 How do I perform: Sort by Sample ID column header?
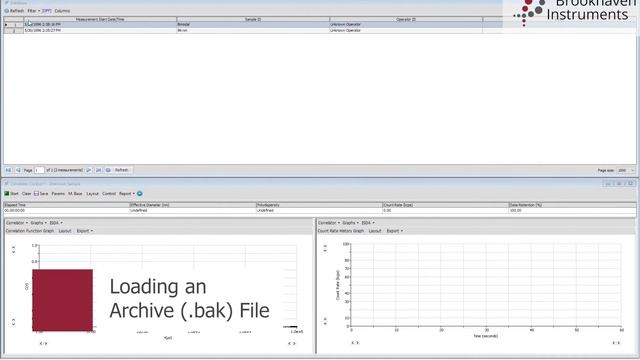[253, 19]
